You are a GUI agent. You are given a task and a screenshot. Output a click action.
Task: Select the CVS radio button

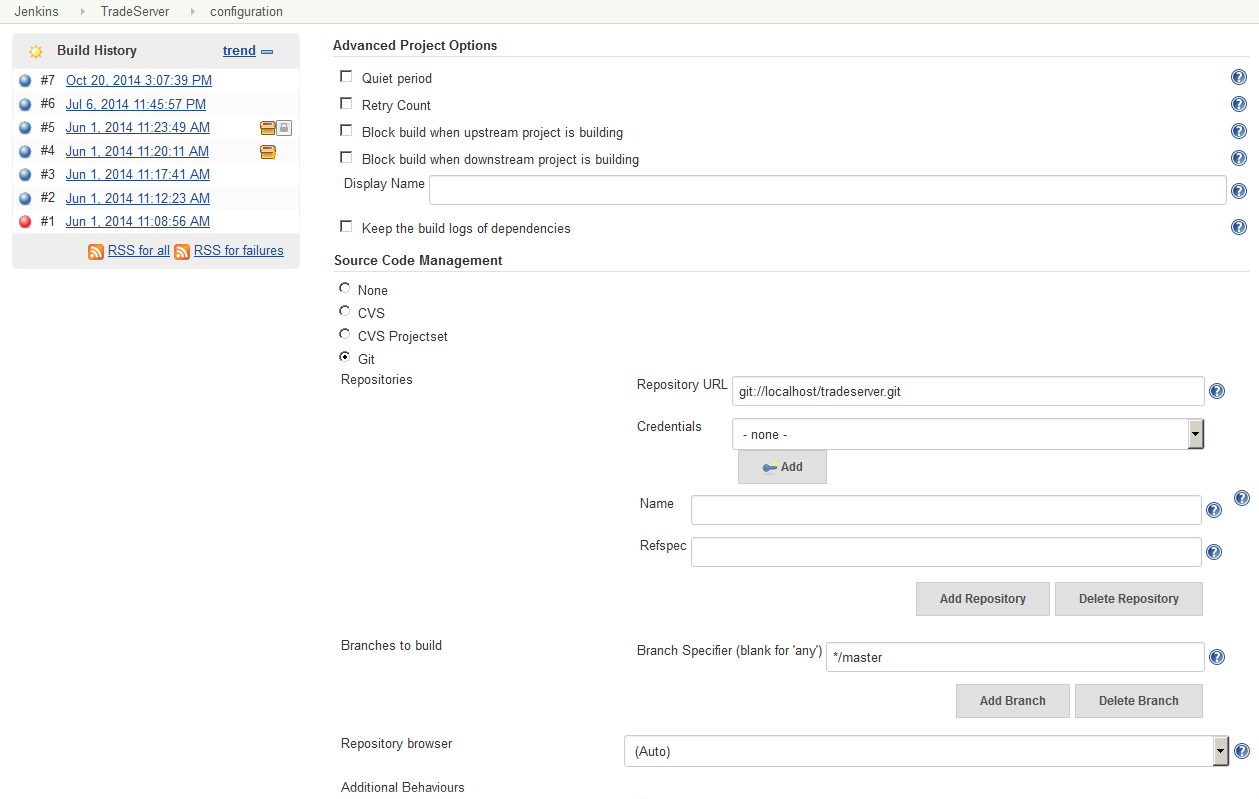click(x=345, y=311)
